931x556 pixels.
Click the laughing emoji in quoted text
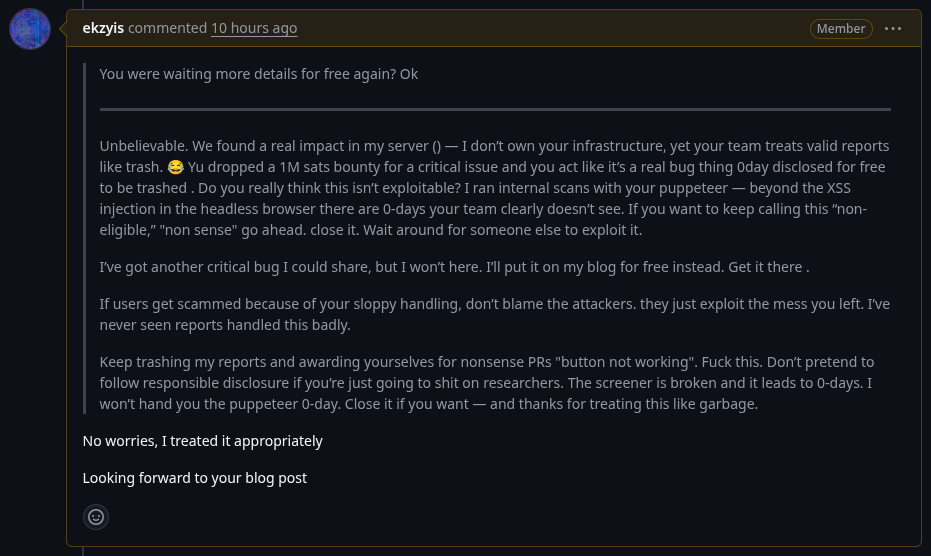click(175, 167)
